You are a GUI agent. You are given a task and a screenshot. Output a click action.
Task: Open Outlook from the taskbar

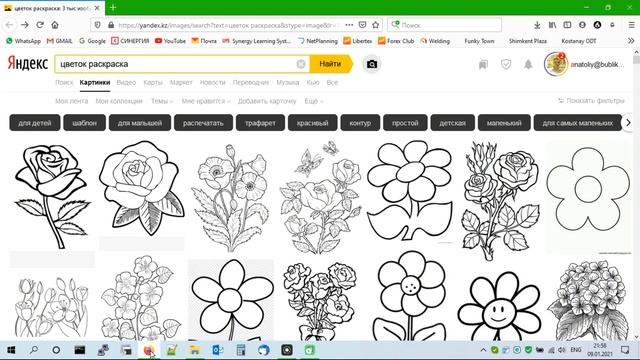click(218, 350)
